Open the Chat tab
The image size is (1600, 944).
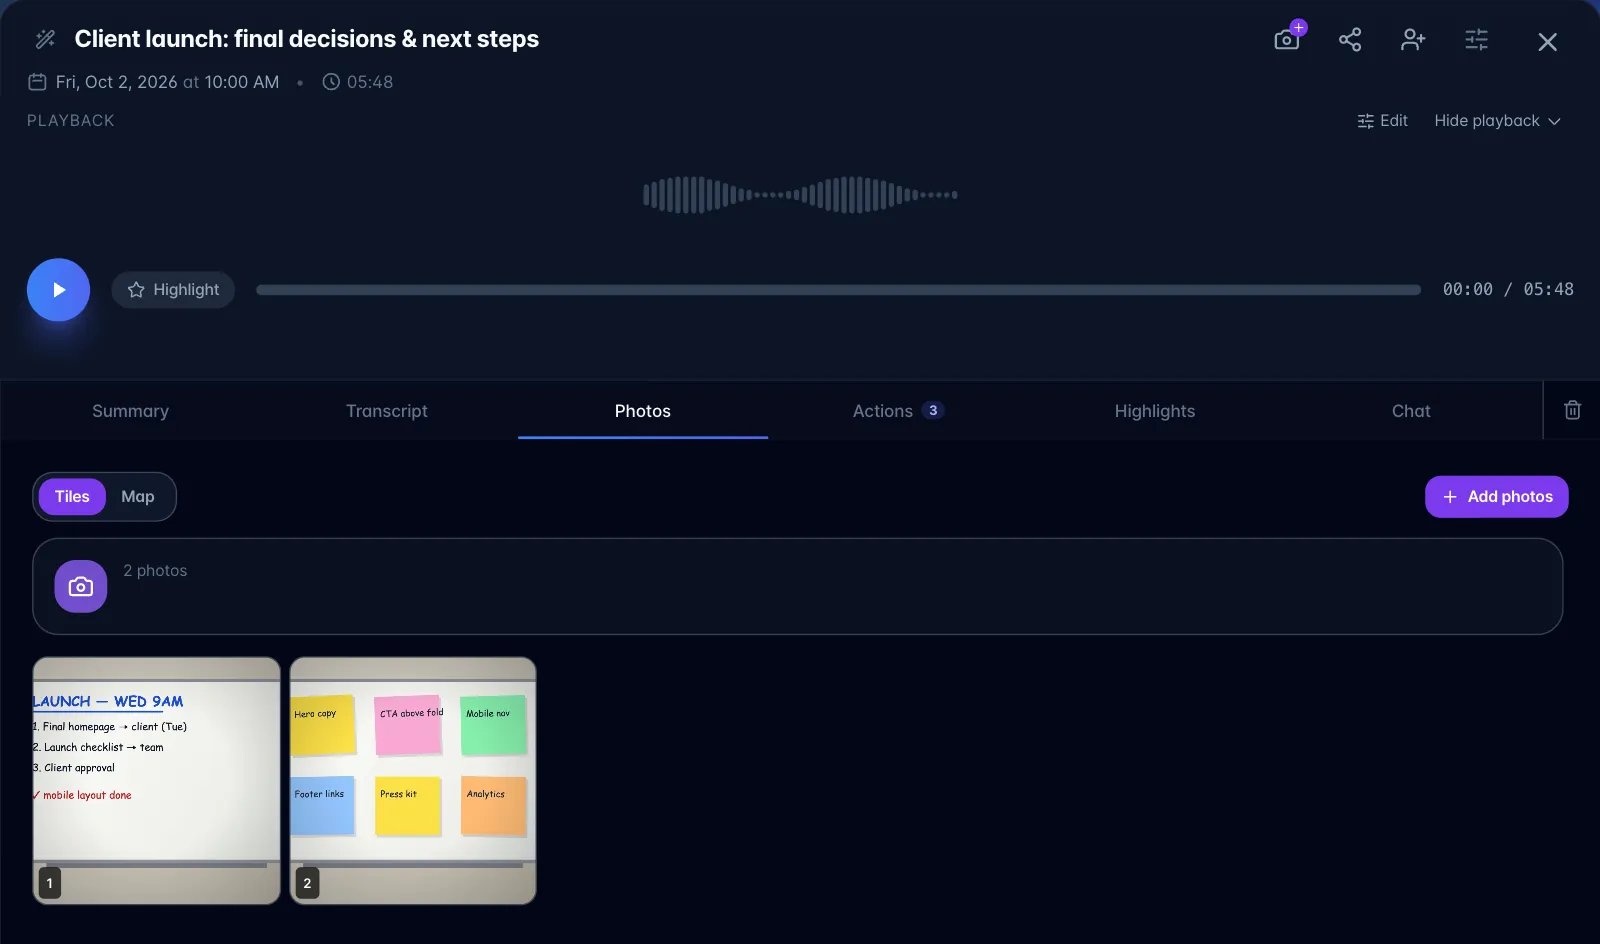click(x=1411, y=411)
